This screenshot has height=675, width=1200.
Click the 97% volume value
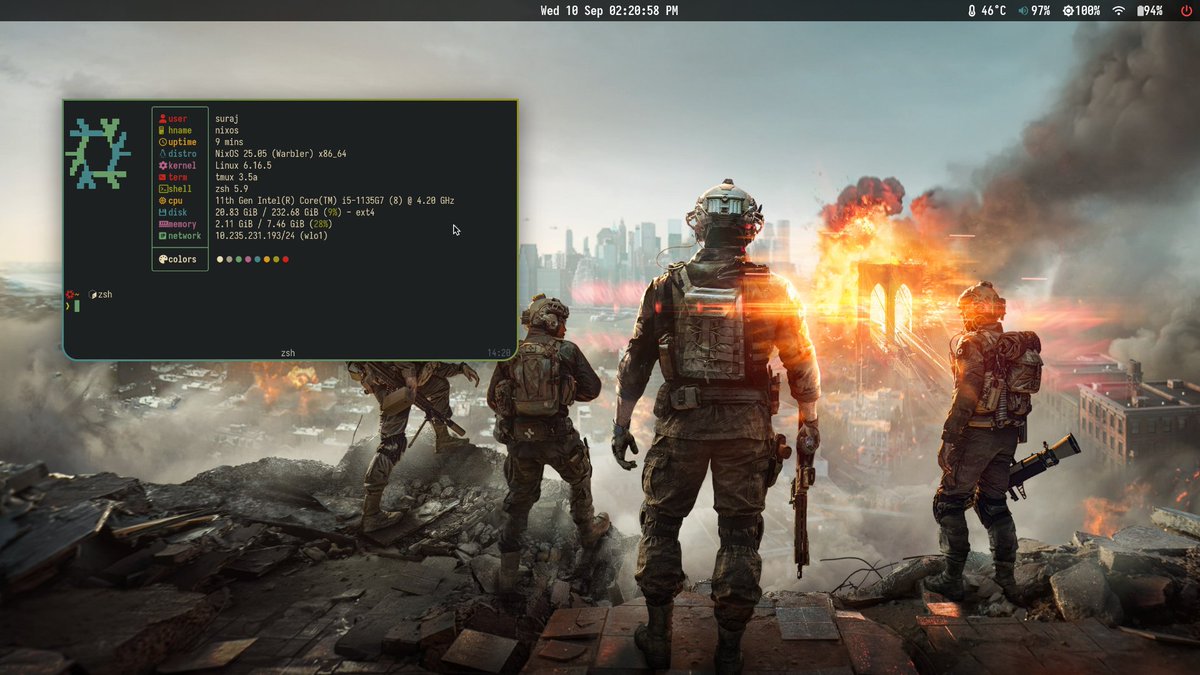coord(1041,10)
